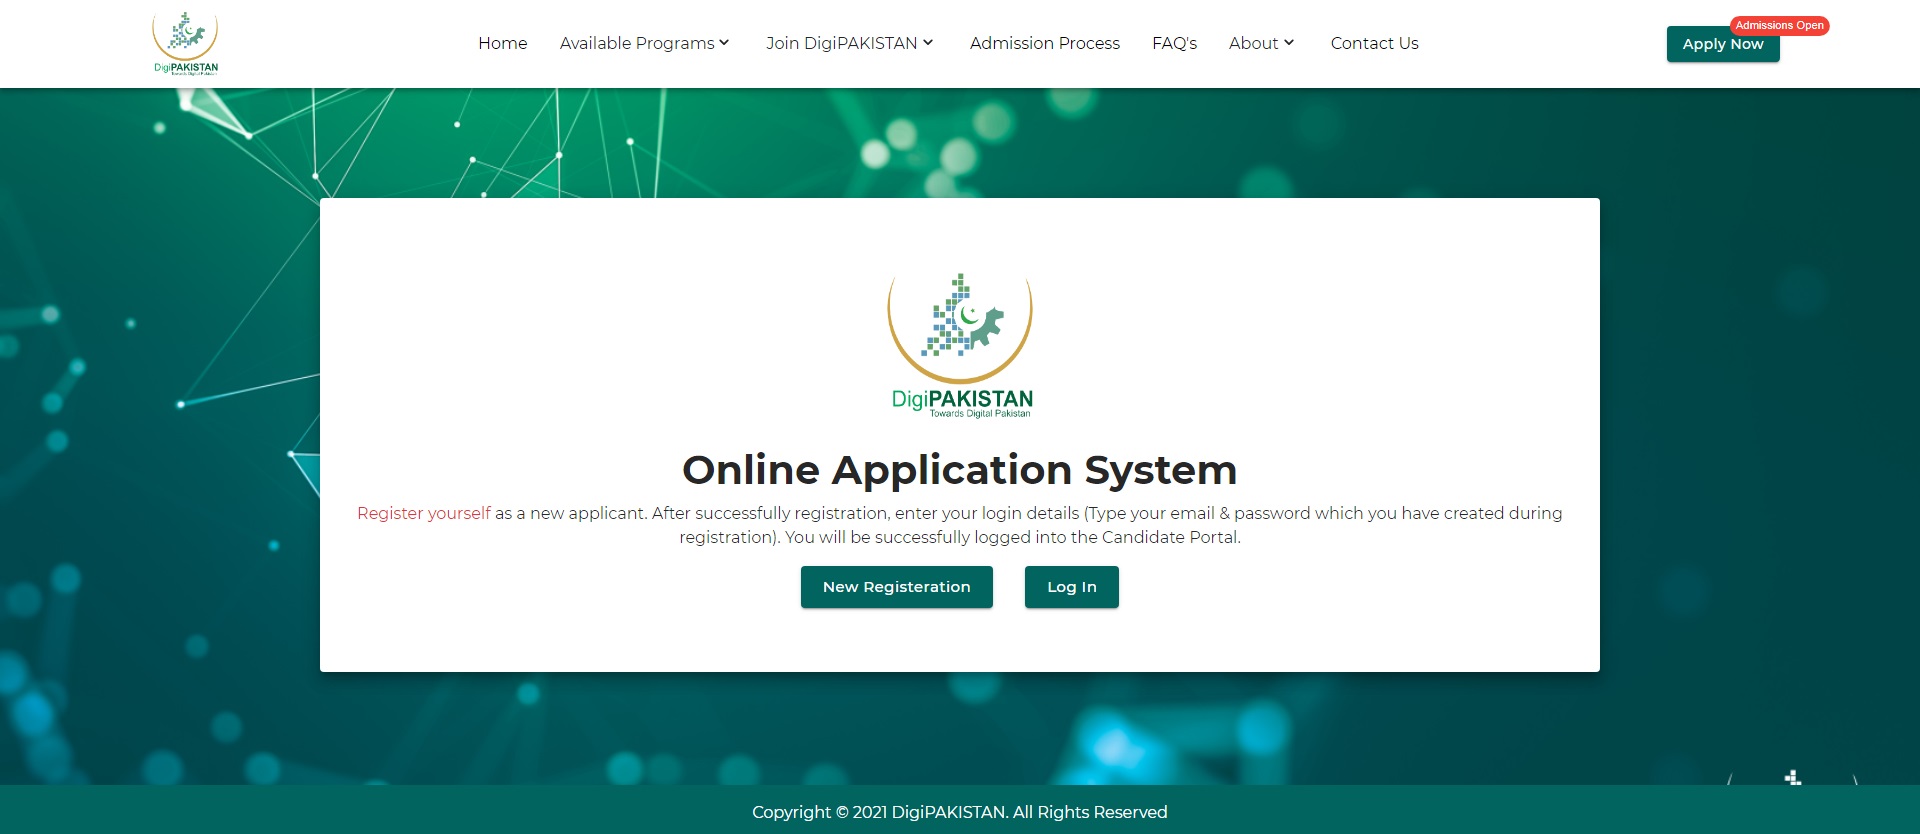Click the Copyright 2021 DigiPAKISTAN footer text
The height and width of the screenshot is (834, 1920).
[960, 812]
